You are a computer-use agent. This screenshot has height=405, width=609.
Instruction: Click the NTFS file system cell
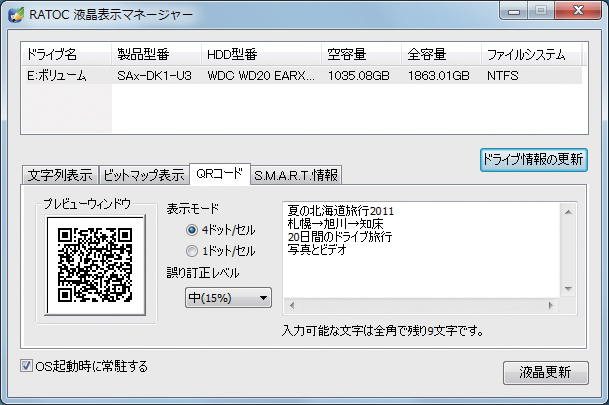[x=503, y=76]
